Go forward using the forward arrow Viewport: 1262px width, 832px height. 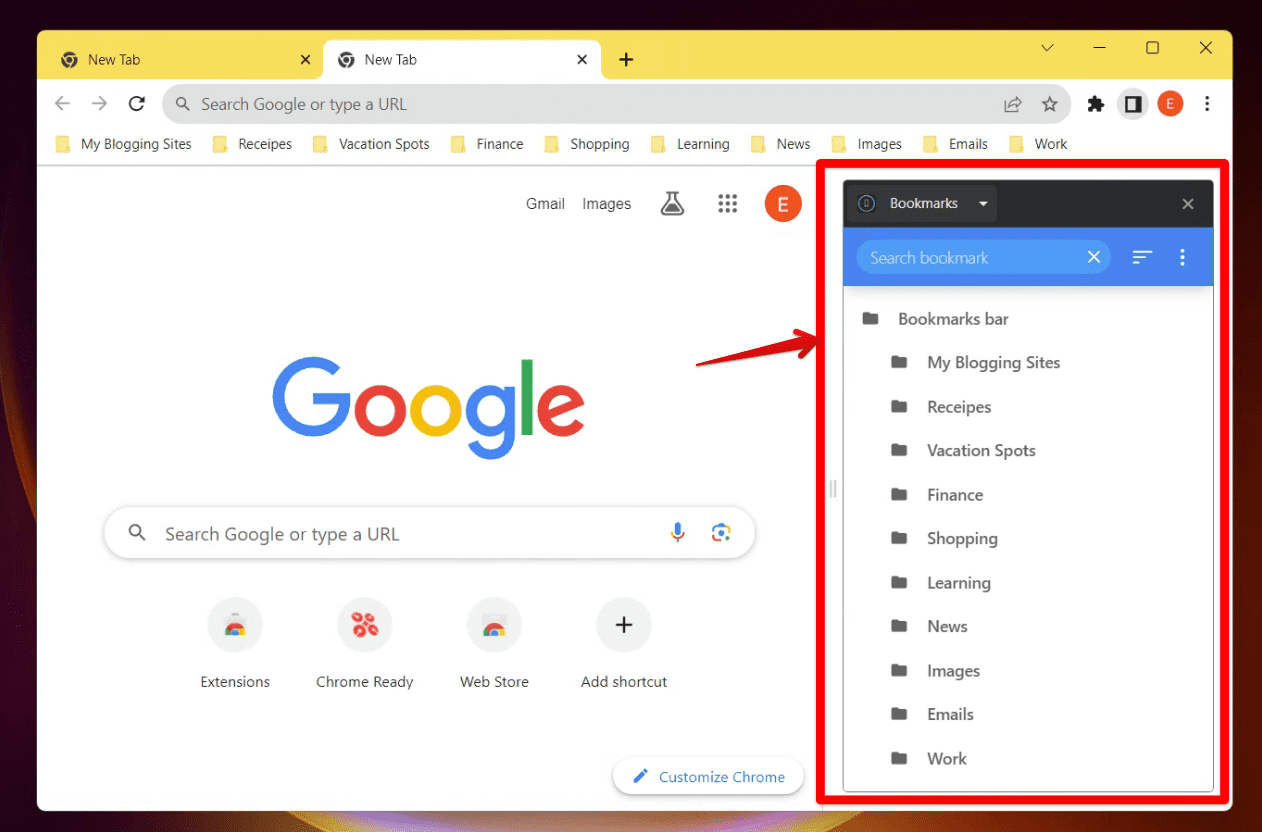[99, 104]
